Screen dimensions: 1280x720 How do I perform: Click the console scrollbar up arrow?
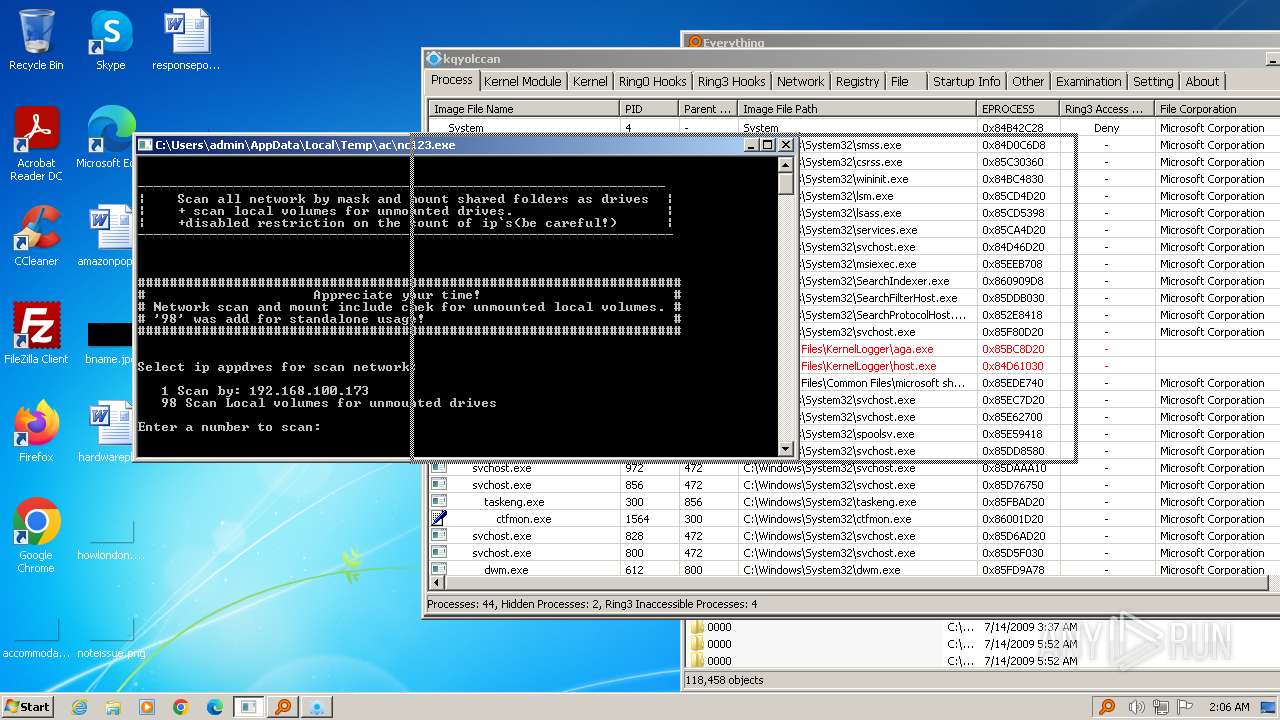tap(786, 164)
